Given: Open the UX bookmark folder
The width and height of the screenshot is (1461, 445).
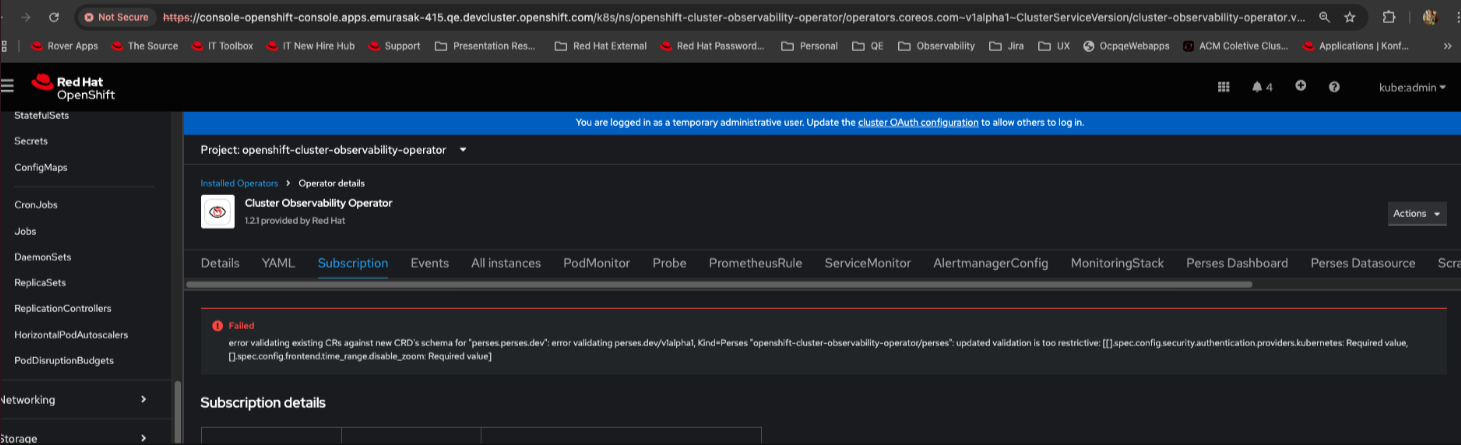Looking at the screenshot, I should coord(1053,46).
